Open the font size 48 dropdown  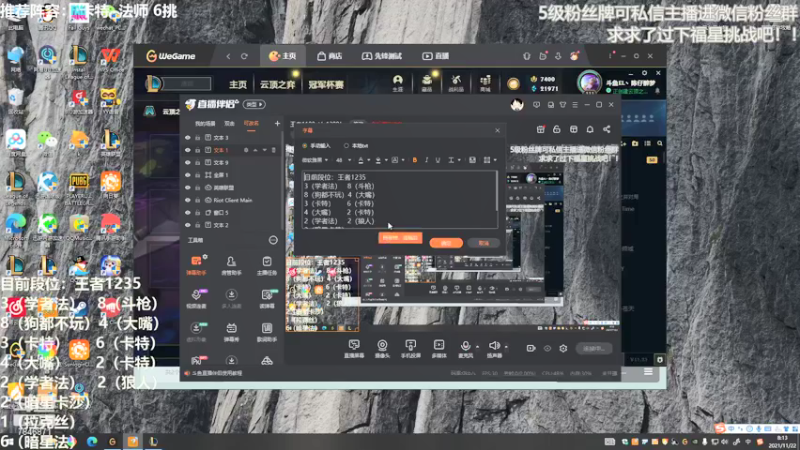[343, 160]
